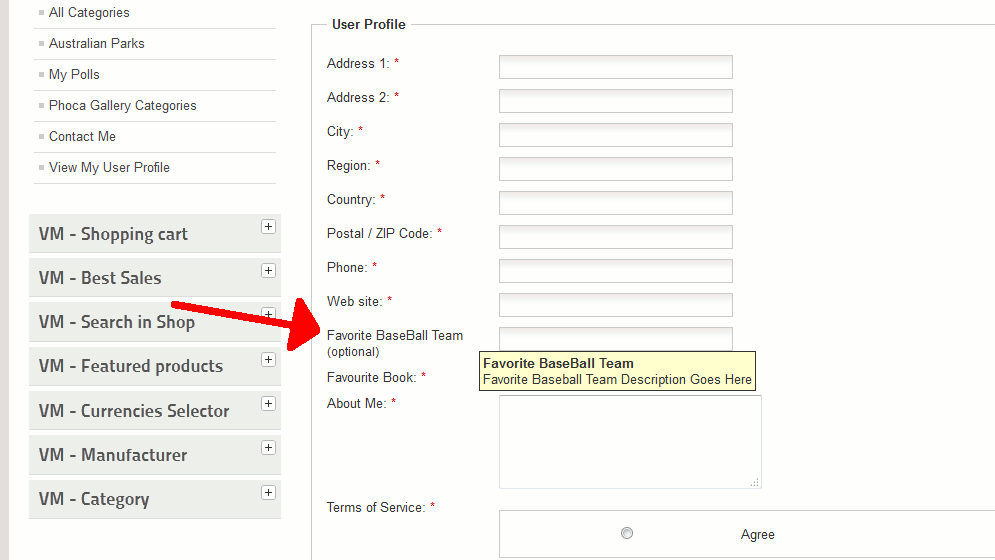Open Australian Parks menu item
The width and height of the screenshot is (995, 560).
[x=96, y=44]
